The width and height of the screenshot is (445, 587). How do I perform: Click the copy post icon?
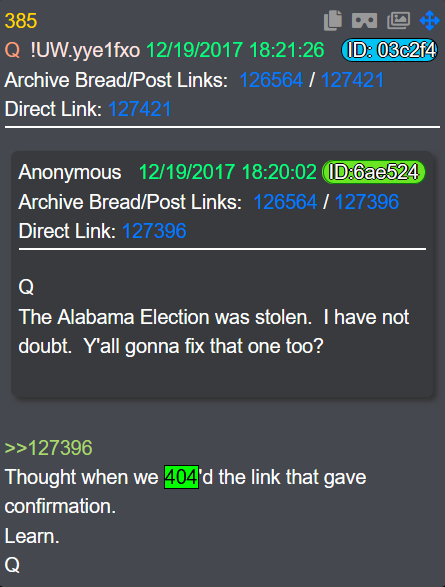(333, 20)
